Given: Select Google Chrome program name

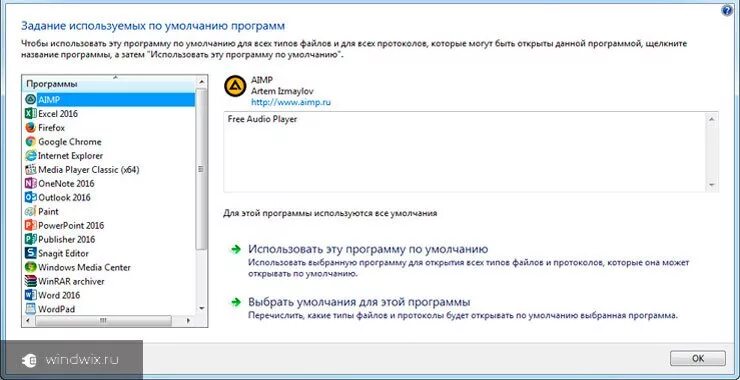Looking at the screenshot, I should click(70, 142).
